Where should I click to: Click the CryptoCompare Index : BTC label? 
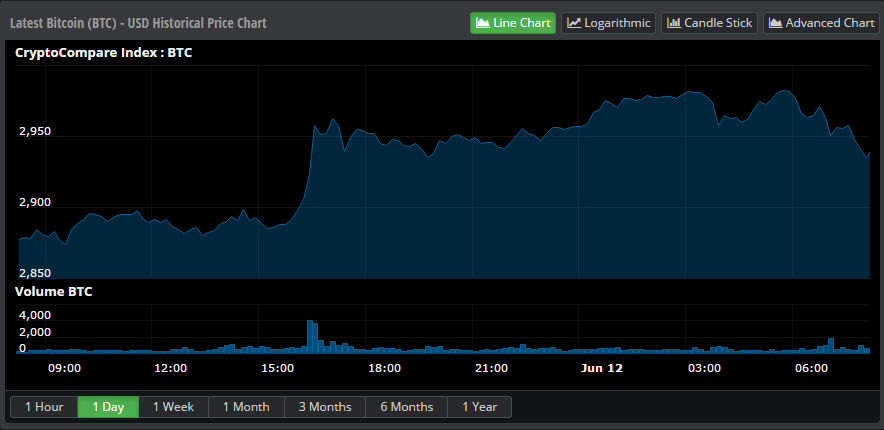pyautogui.click(x=103, y=53)
